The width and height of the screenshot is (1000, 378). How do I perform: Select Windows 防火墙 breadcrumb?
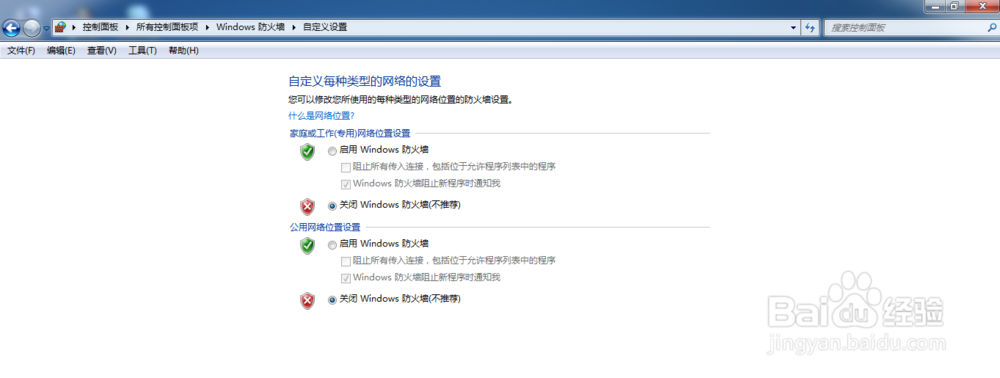tap(251, 27)
